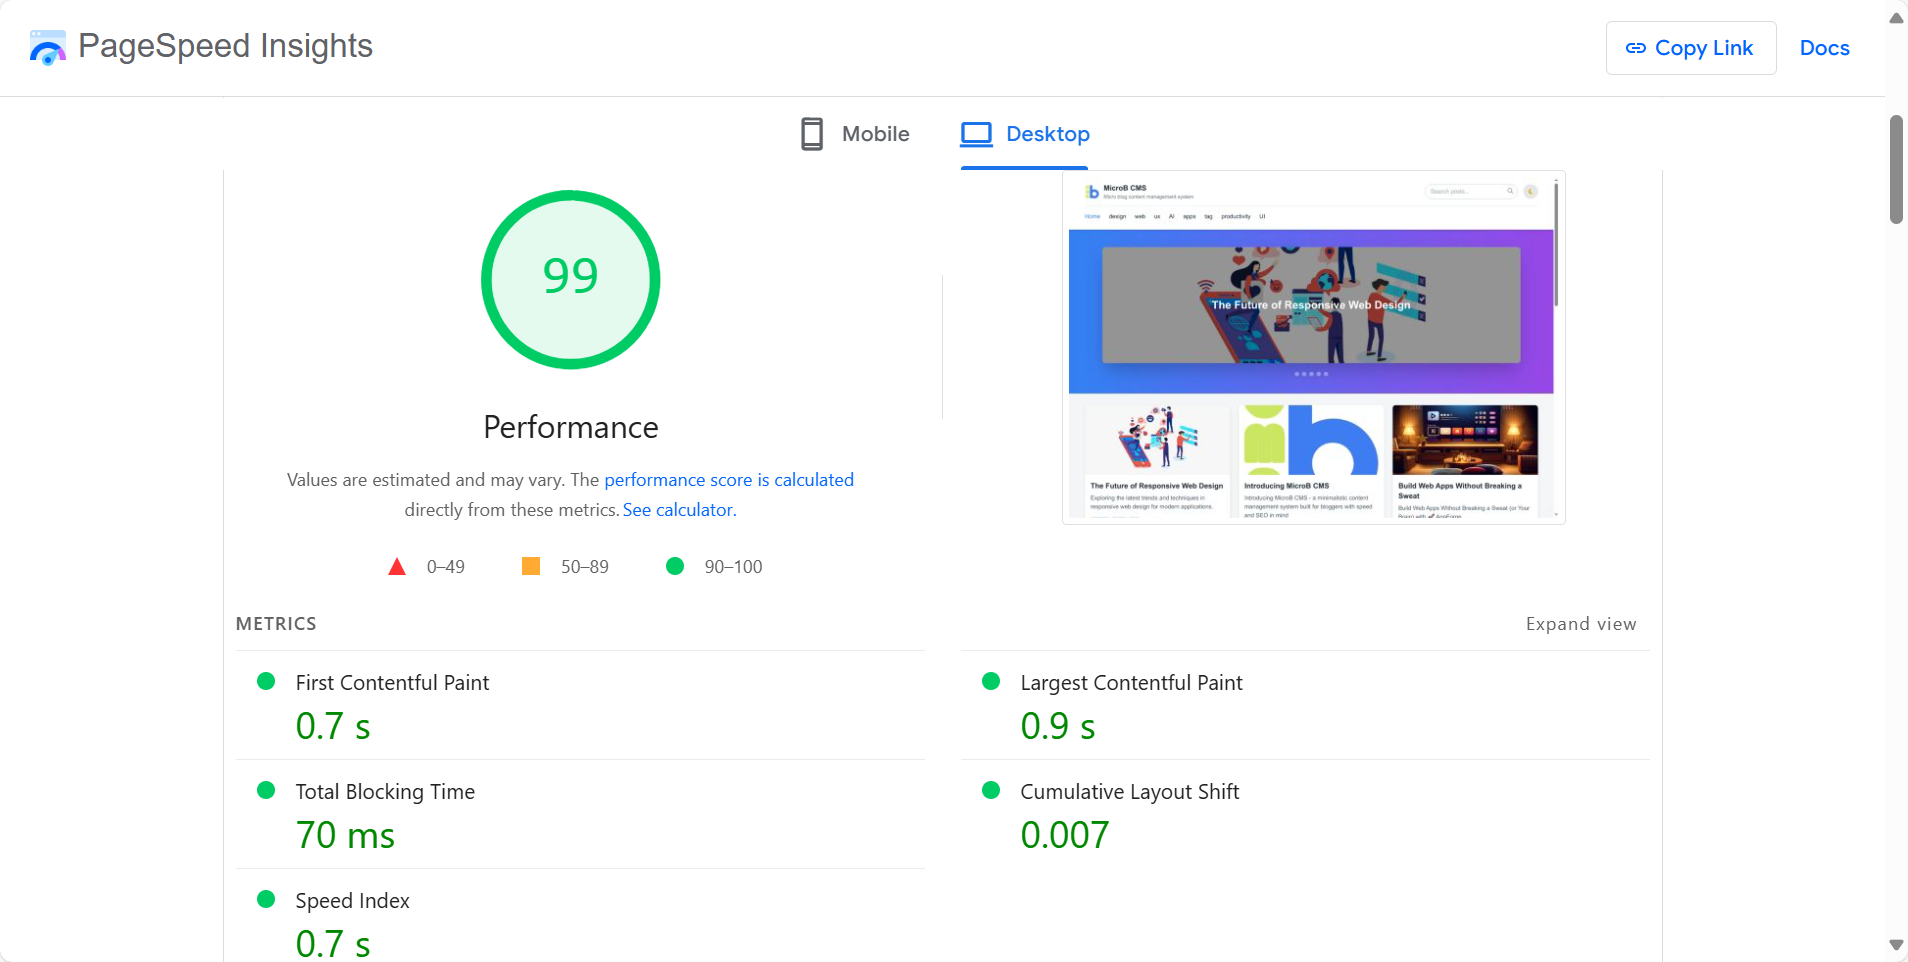Image resolution: width=1908 pixels, height=962 pixels.
Task: Click the red triangle 0–49 legend icon
Action: click(x=397, y=567)
